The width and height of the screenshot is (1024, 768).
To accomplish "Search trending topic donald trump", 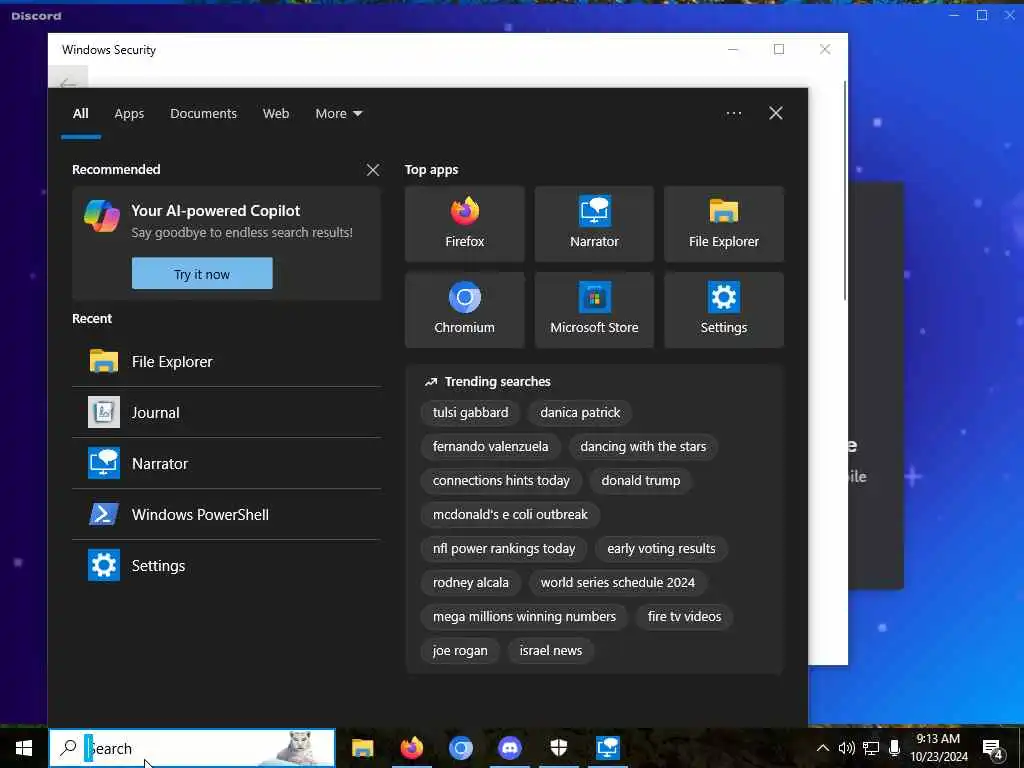I will [641, 481].
